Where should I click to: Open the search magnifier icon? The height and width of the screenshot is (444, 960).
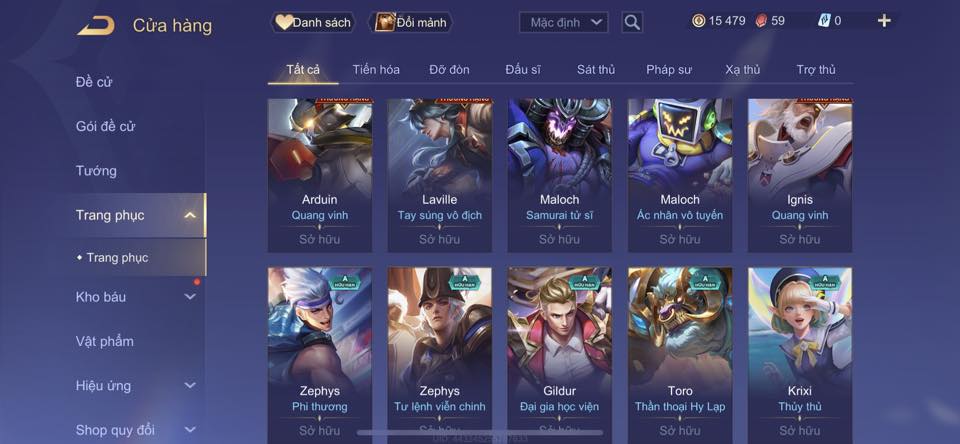tap(632, 23)
